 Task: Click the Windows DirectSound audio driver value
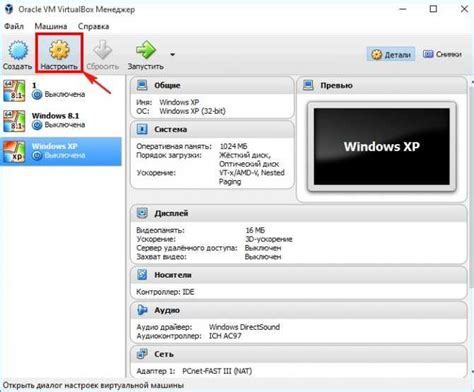pyautogui.click(x=244, y=327)
